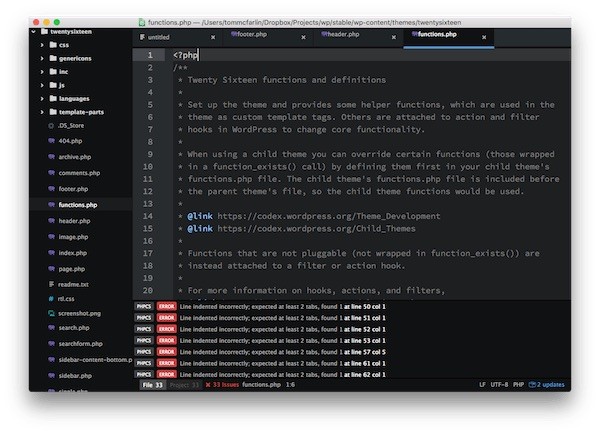This screenshot has height=433, width=600.
Task: Expand the genericons folder
Action: (x=42, y=59)
